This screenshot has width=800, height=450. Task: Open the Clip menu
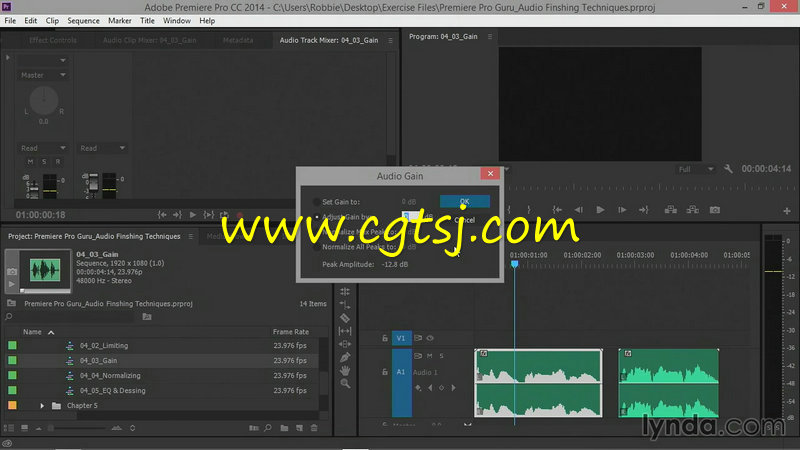click(x=52, y=21)
